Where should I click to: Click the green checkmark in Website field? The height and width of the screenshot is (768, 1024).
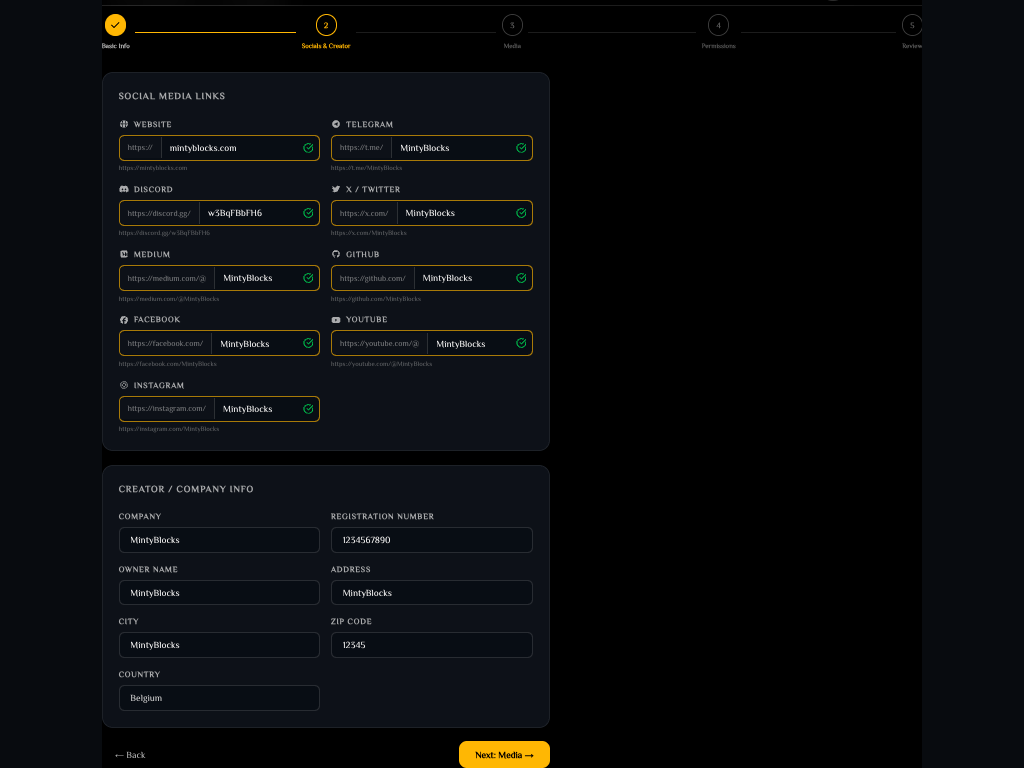(x=308, y=148)
